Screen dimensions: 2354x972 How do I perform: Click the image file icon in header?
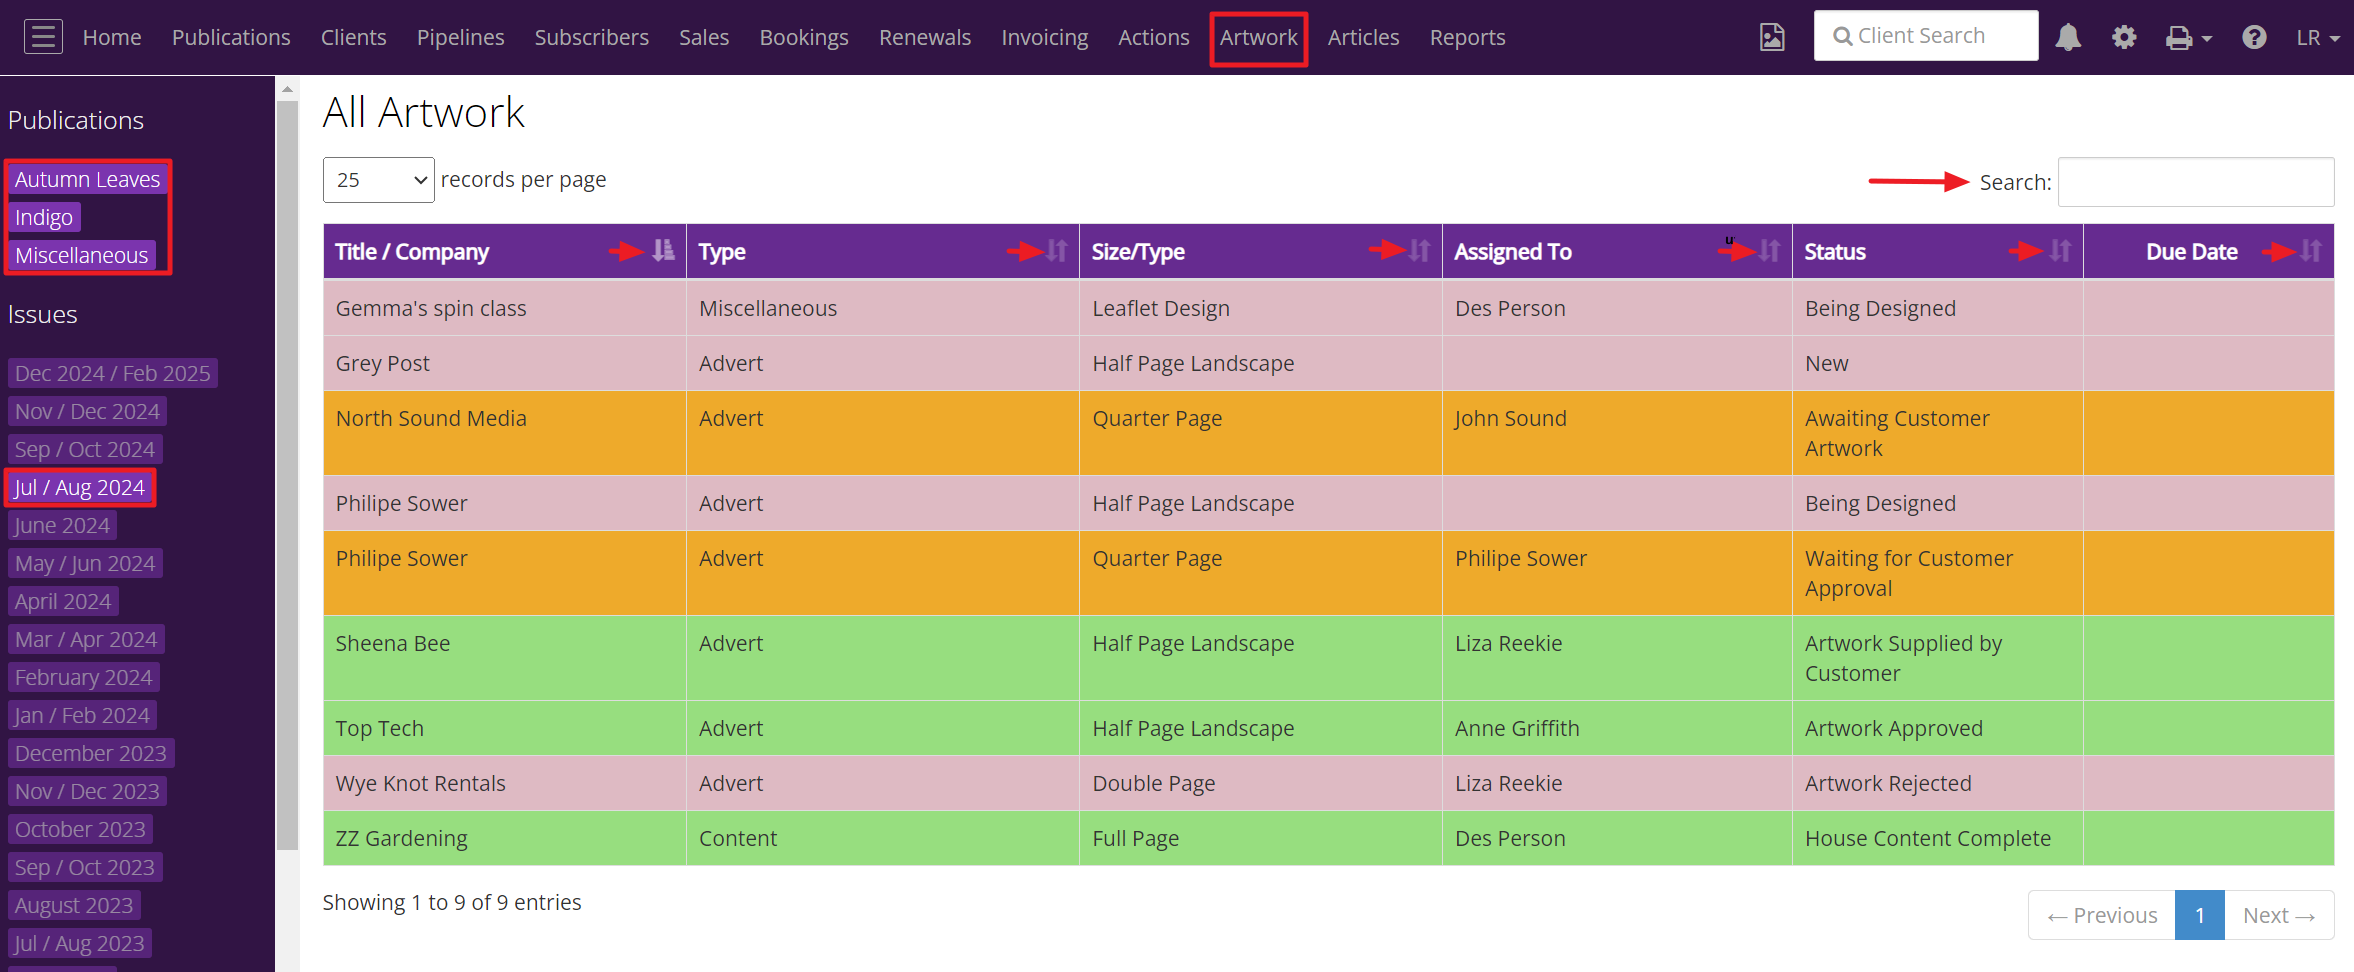coord(1772,37)
